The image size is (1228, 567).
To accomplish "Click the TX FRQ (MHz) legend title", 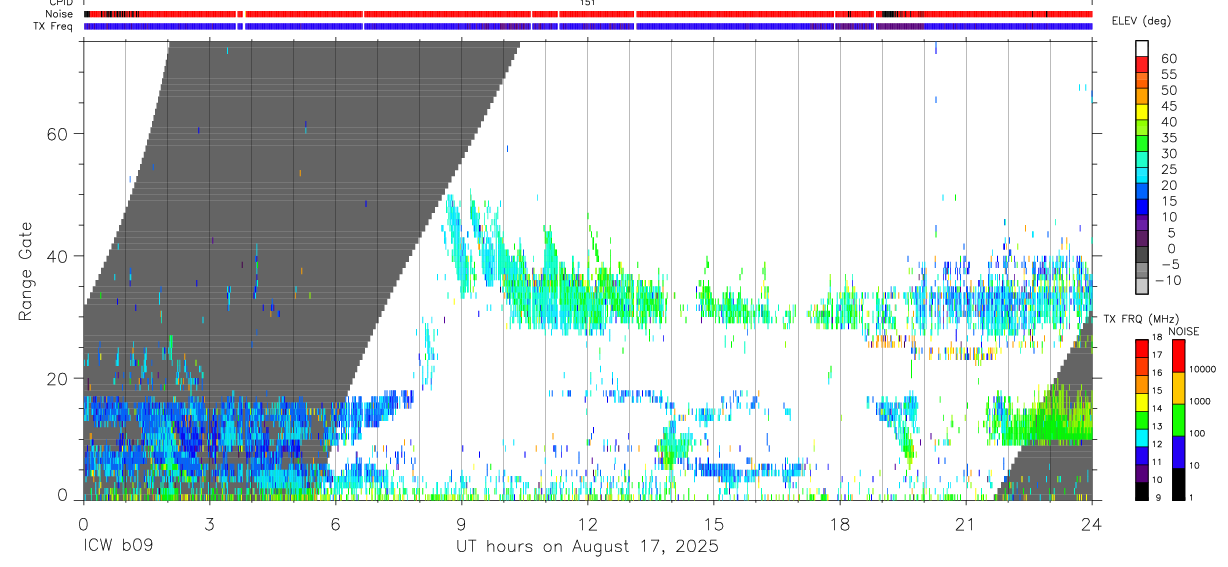I will (1141, 319).
